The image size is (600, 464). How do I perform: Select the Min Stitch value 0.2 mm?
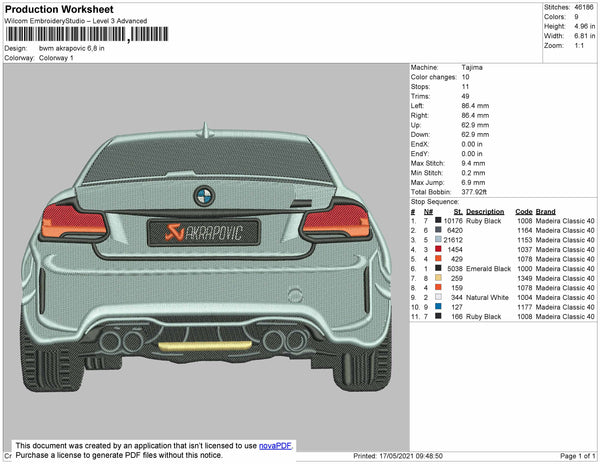473,173
